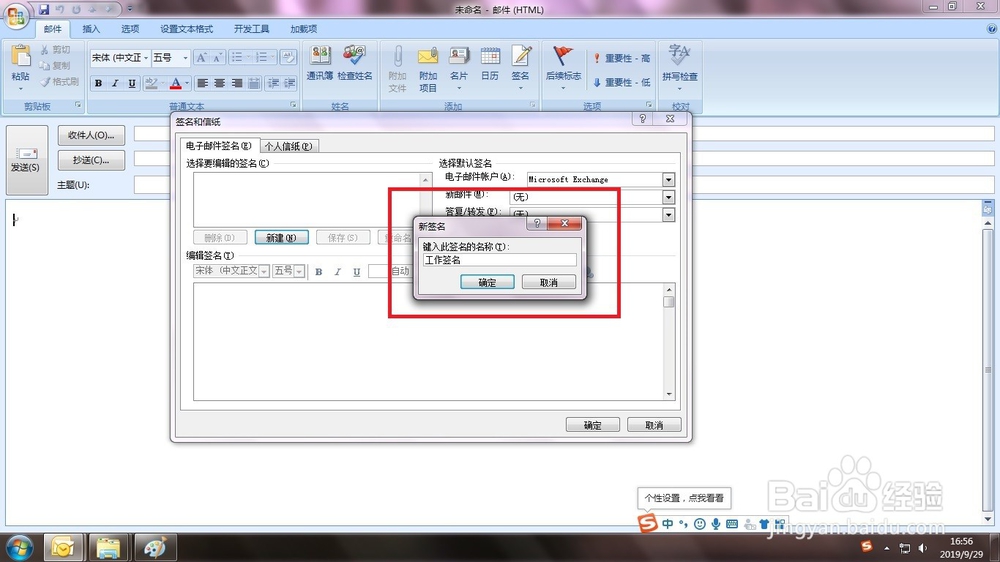Click the signature name input field
This screenshot has height=562, width=1000.
tap(499, 260)
